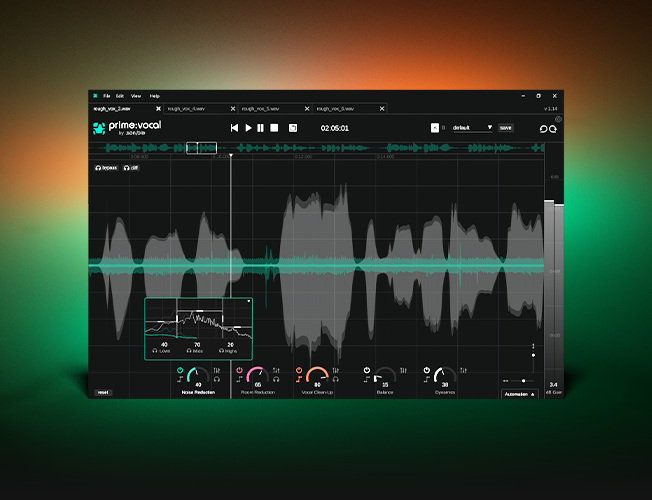Viewport: 652px width, 500px height.
Task: Toggle the bypass listening button
Action: (106, 168)
